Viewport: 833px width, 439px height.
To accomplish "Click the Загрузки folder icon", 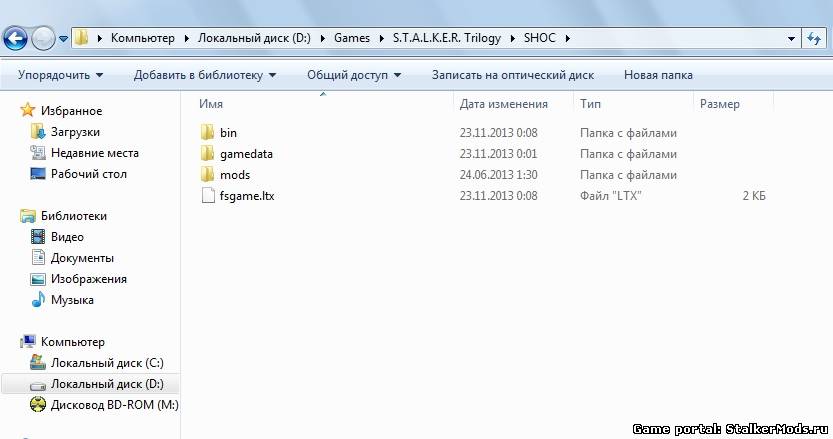I will 38,131.
